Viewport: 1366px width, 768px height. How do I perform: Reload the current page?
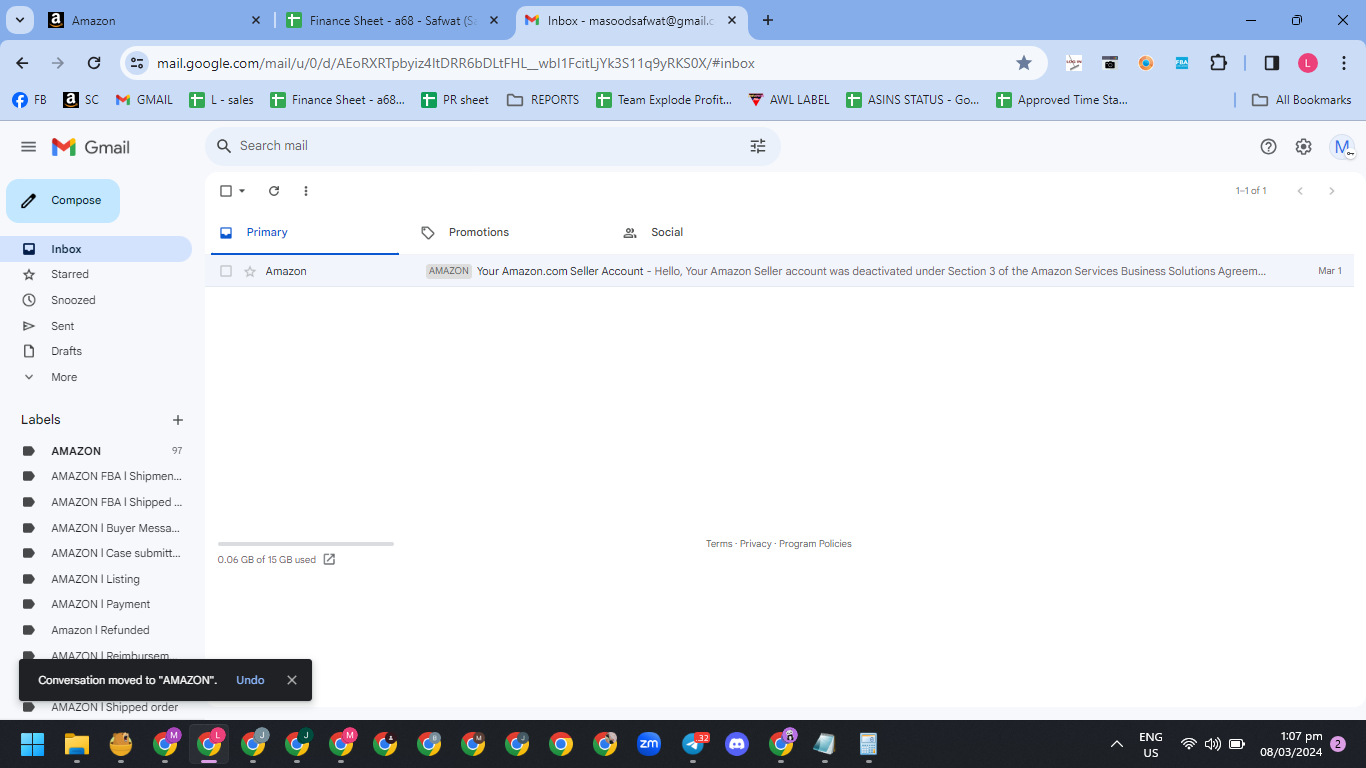(x=94, y=63)
